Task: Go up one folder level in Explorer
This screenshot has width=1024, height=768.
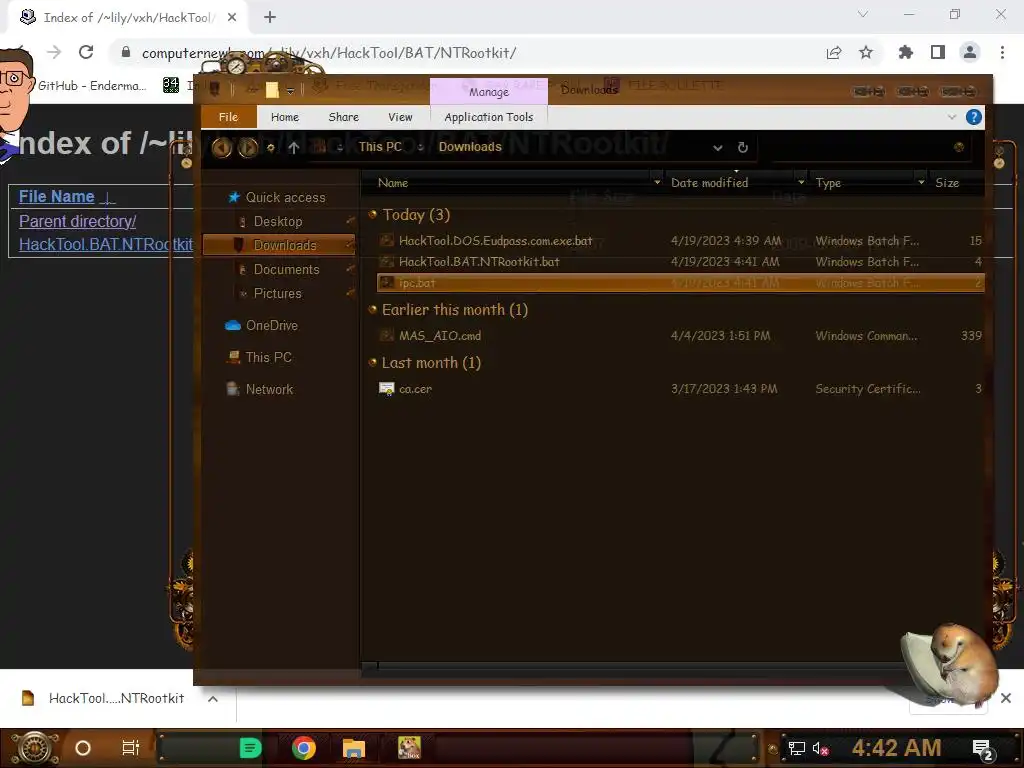Action: [x=294, y=148]
